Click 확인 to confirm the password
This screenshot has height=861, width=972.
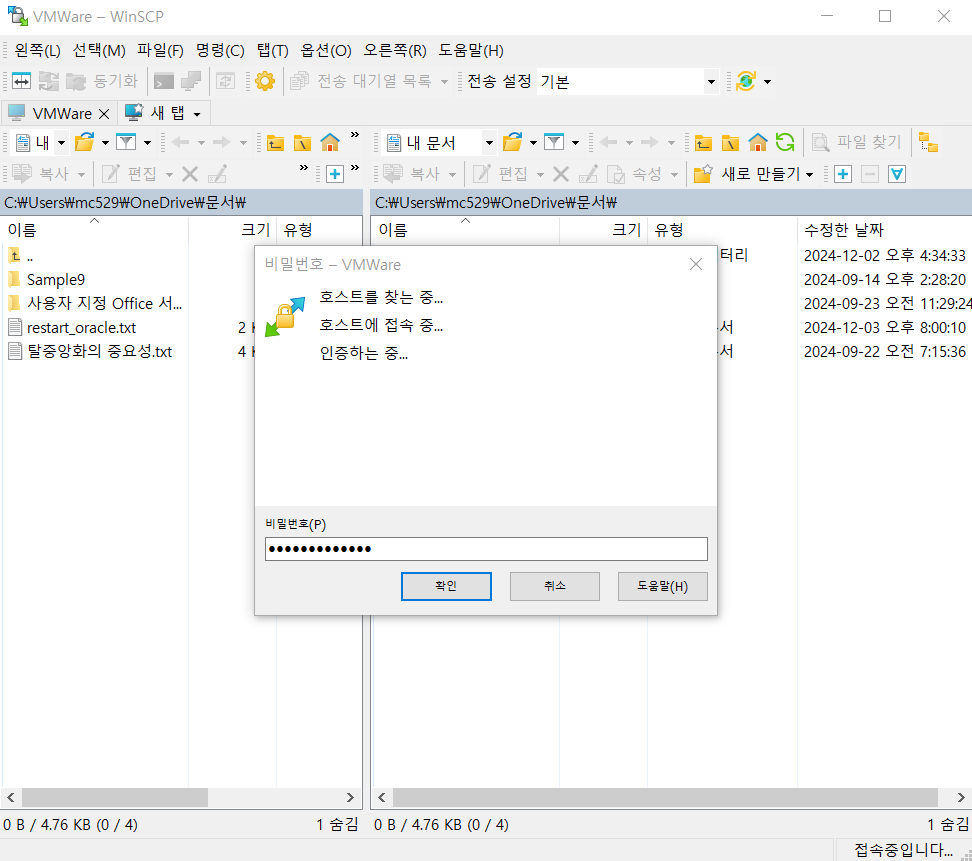(446, 586)
